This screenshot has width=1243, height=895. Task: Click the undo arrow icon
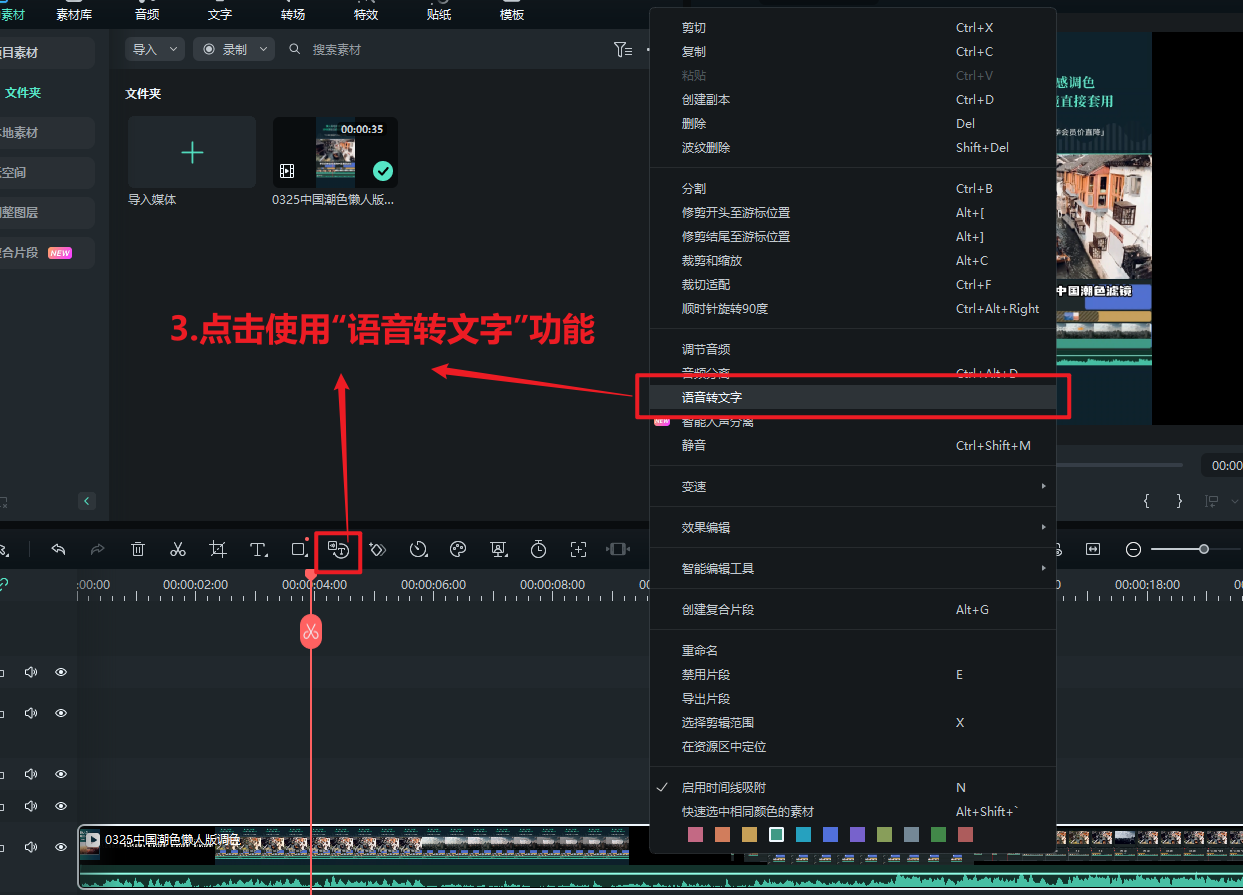click(x=58, y=549)
